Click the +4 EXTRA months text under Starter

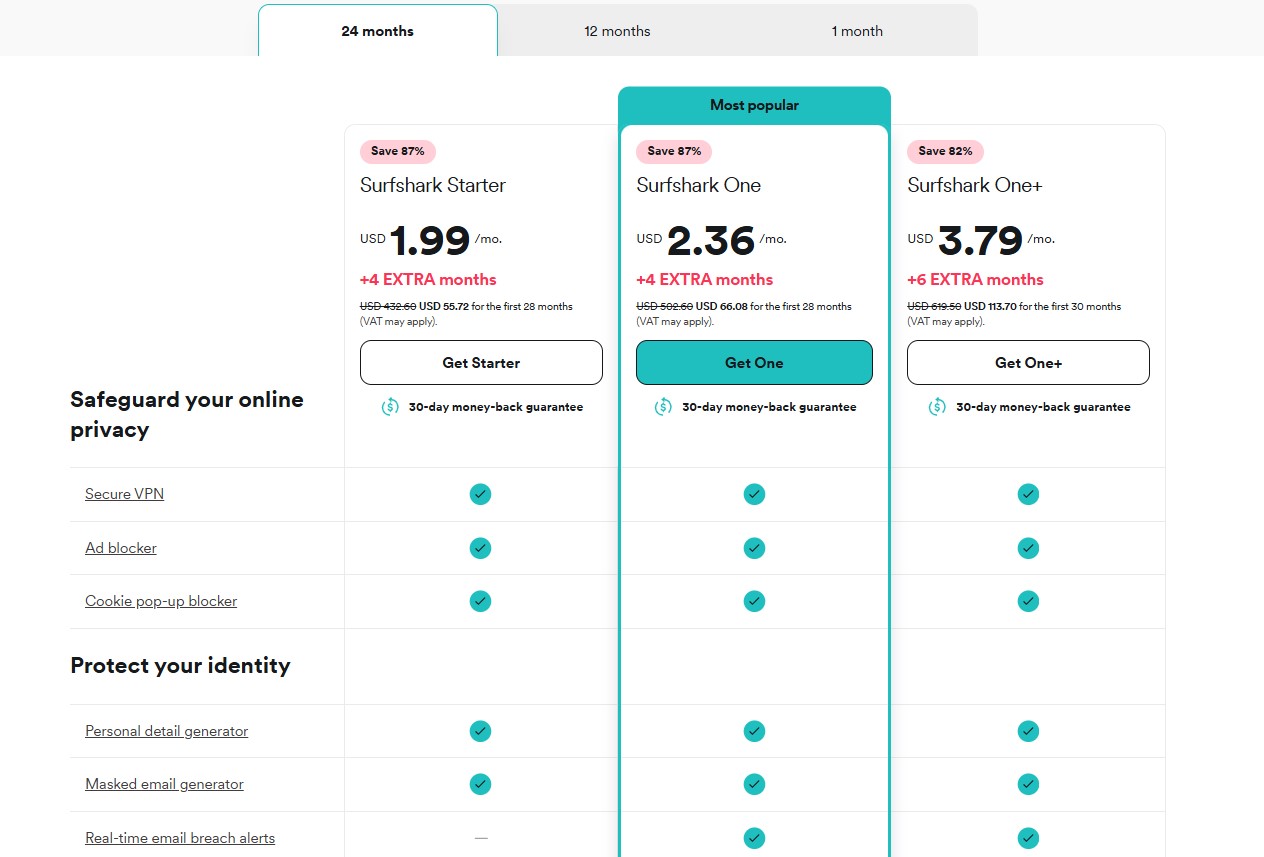(428, 280)
